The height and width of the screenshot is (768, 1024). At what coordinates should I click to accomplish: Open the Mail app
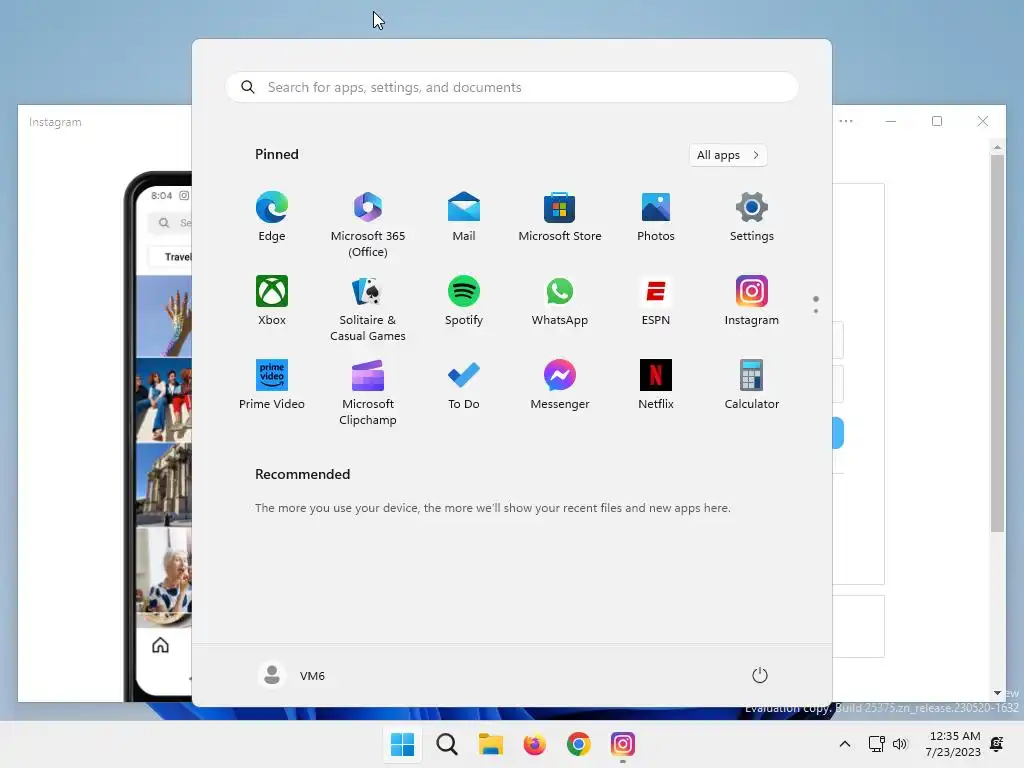(x=464, y=217)
